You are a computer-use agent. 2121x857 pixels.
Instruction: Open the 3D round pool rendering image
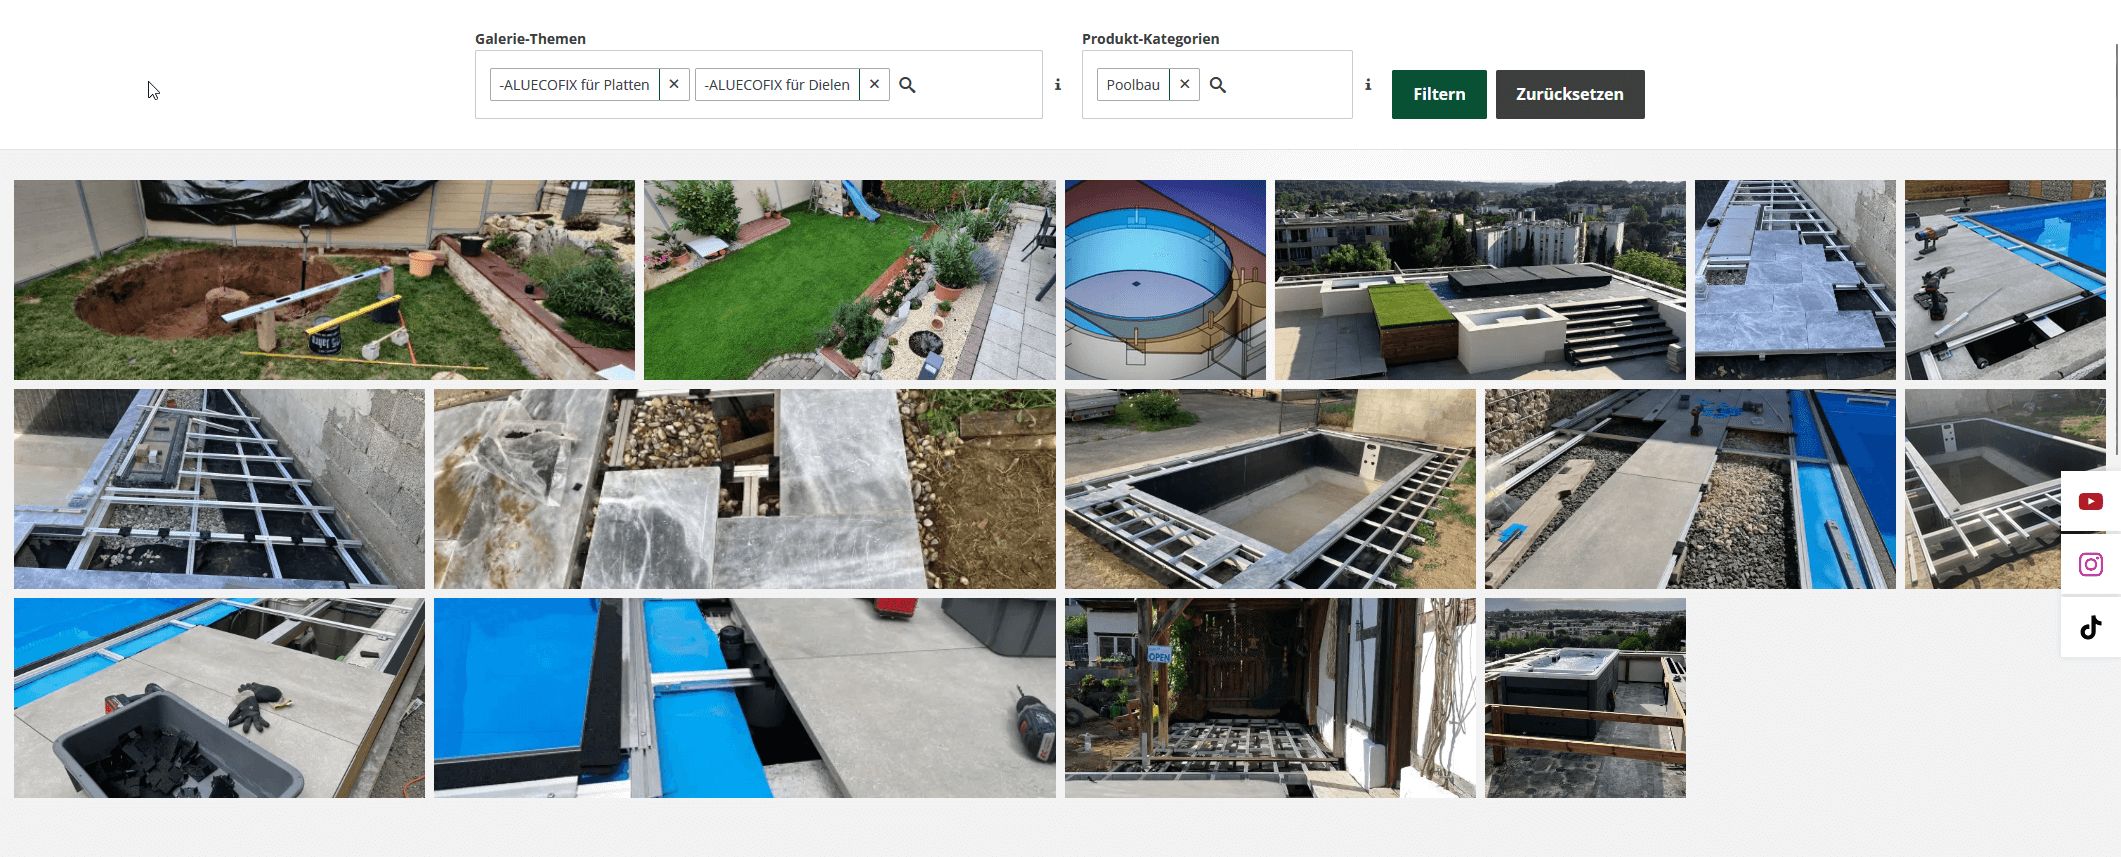[1165, 280]
